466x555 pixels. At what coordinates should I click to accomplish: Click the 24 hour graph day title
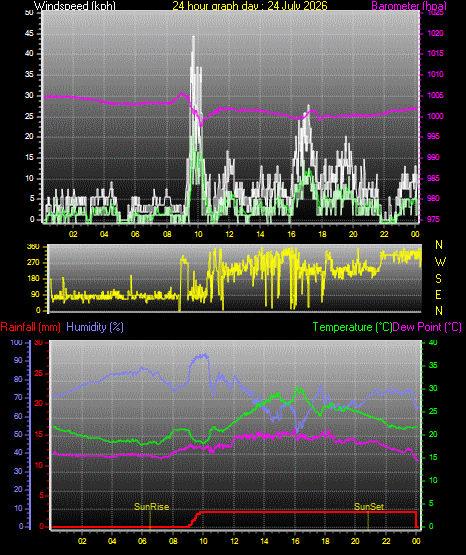(250, 6)
